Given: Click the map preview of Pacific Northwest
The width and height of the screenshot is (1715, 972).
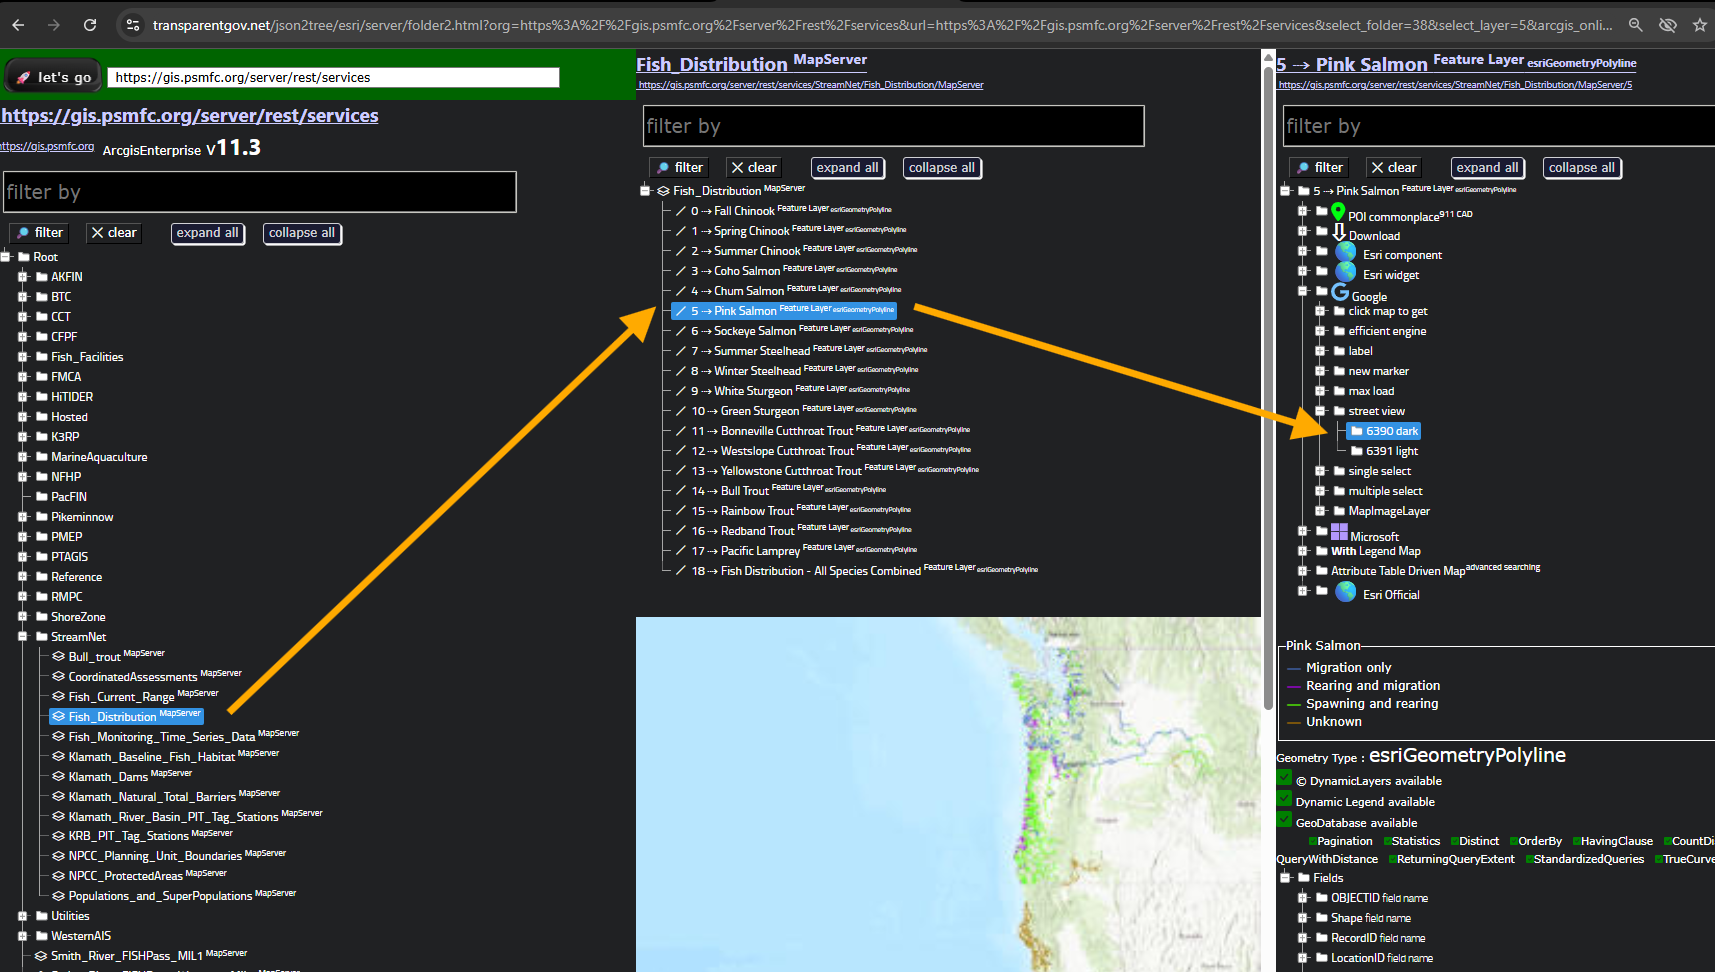Looking at the screenshot, I should (x=948, y=794).
